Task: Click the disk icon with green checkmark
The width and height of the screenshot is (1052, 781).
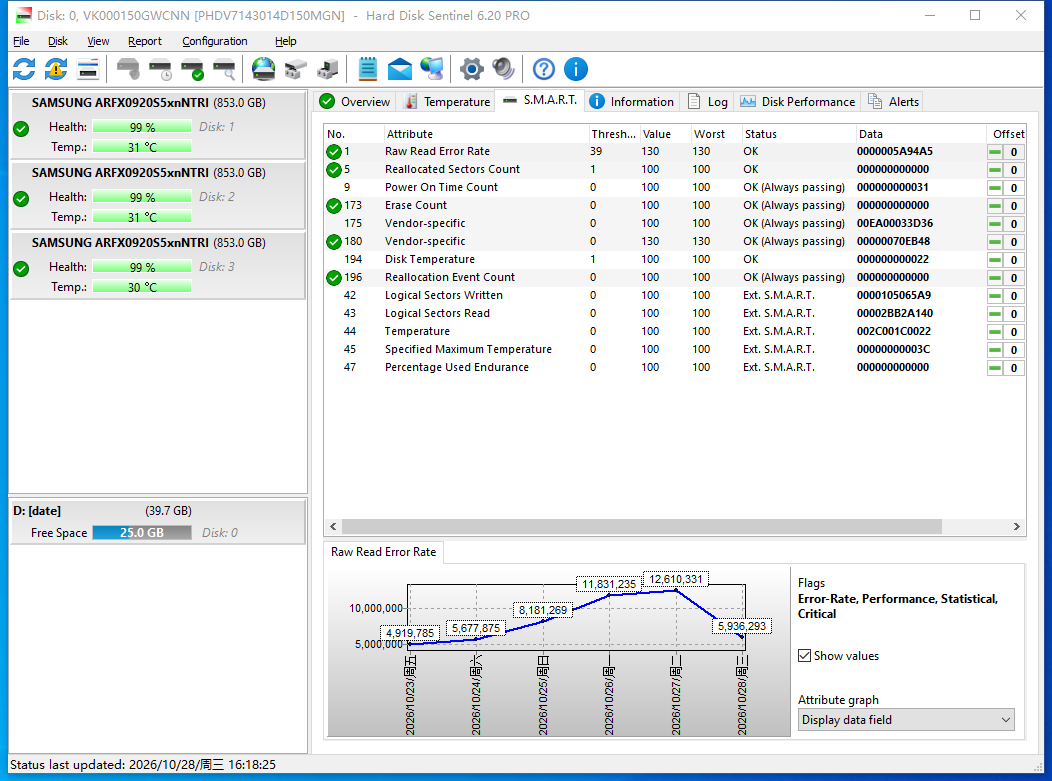Action: click(193, 69)
